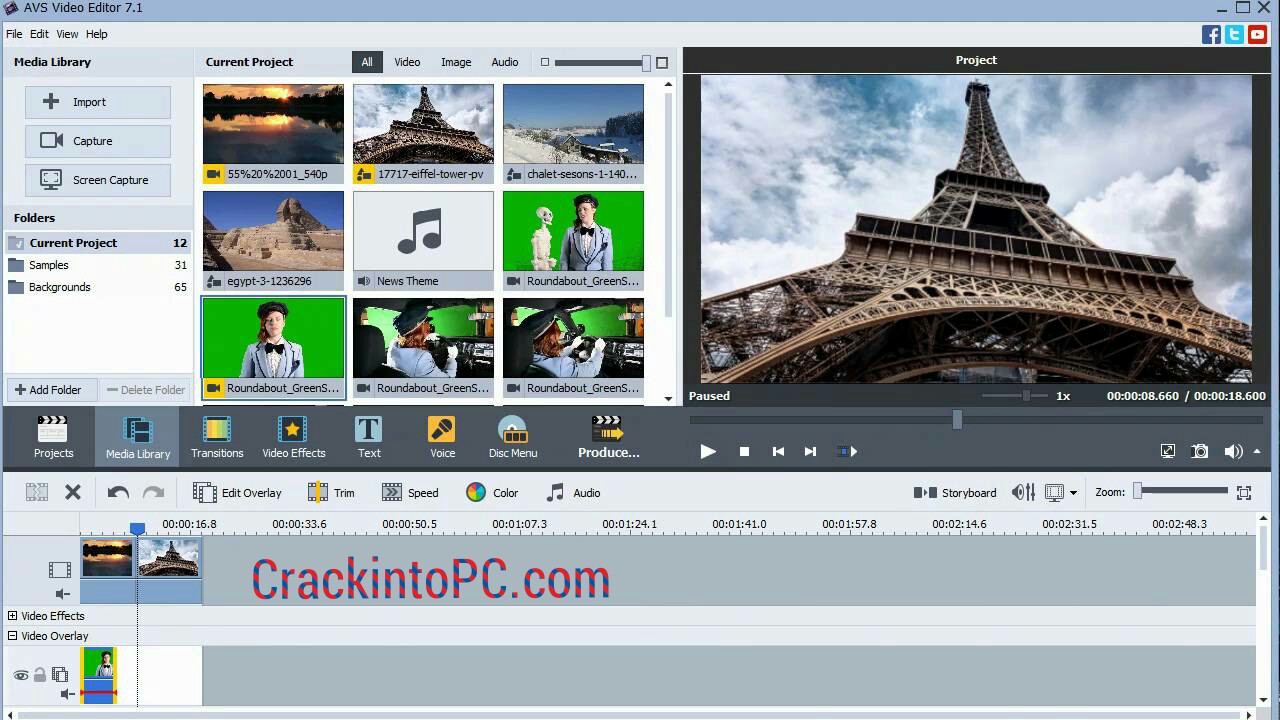The width and height of the screenshot is (1280, 720).
Task: Open the Facebook link icon
Action: point(1211,34)
